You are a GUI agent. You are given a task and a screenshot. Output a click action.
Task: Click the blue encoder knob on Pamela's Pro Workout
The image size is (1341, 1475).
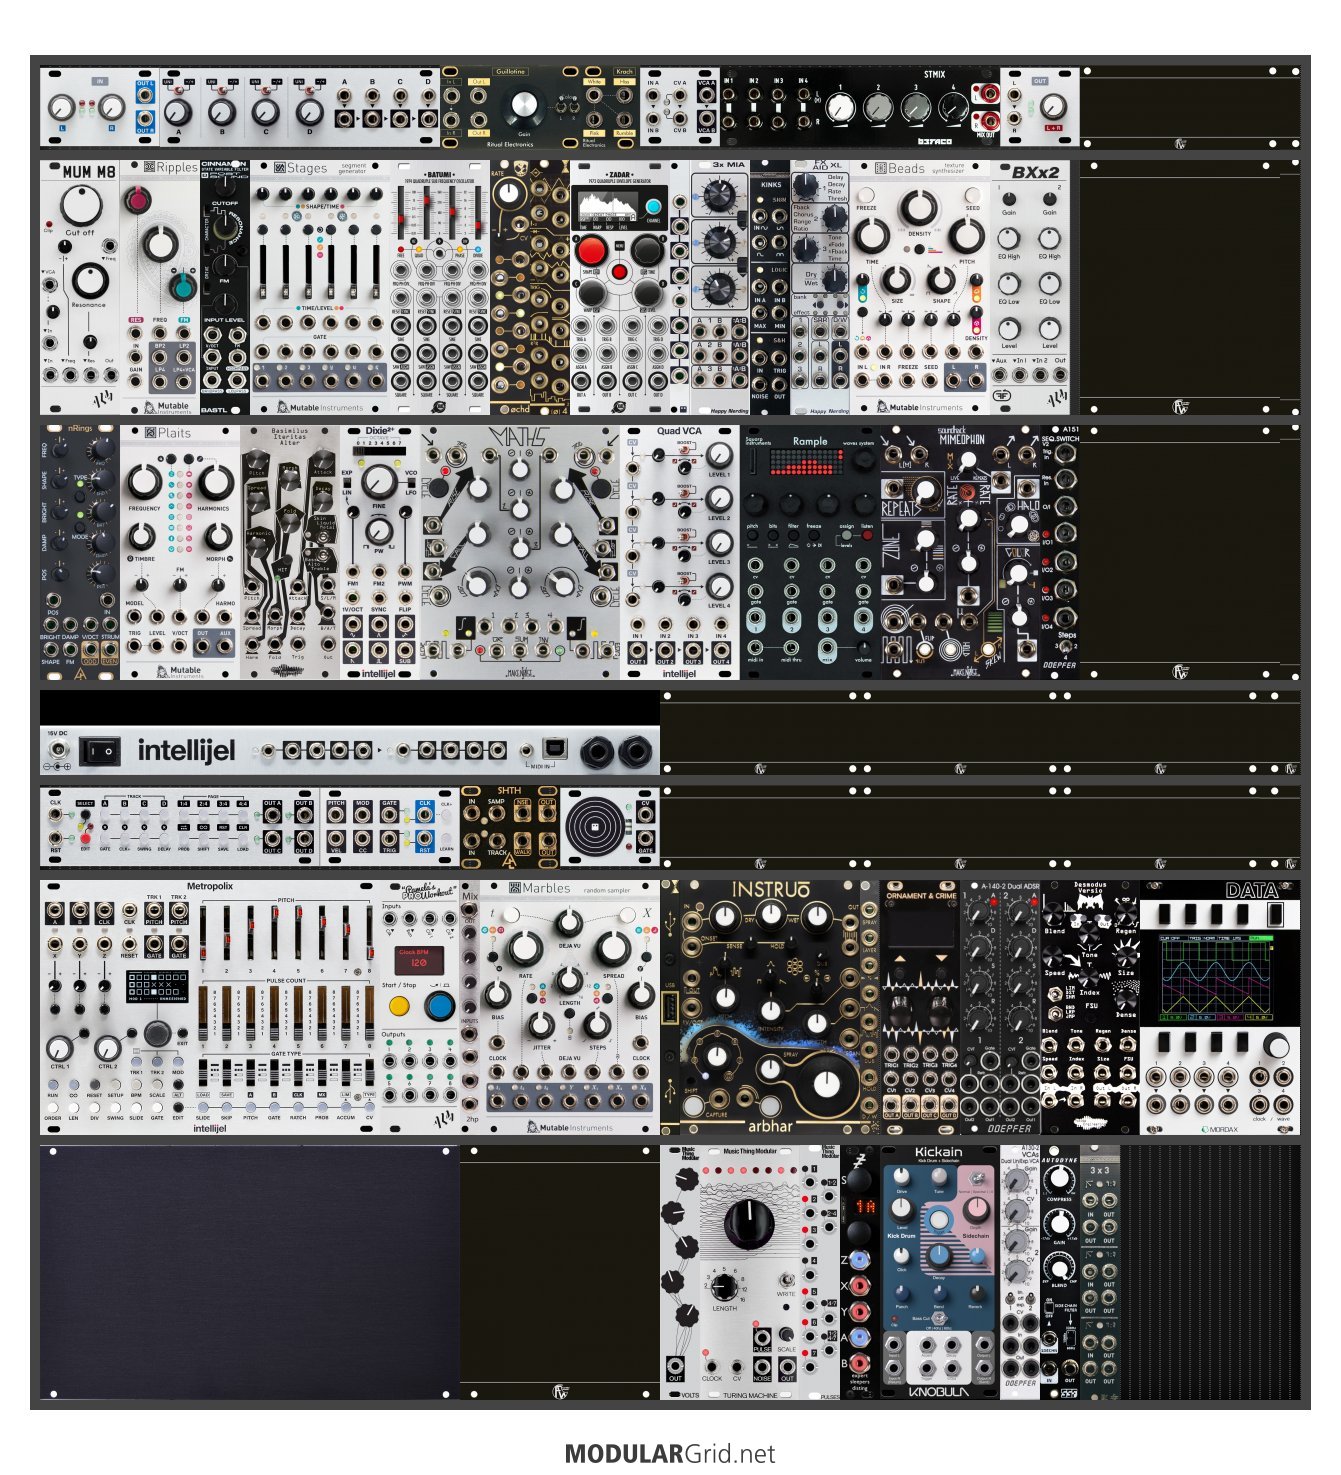(439, 1006)
